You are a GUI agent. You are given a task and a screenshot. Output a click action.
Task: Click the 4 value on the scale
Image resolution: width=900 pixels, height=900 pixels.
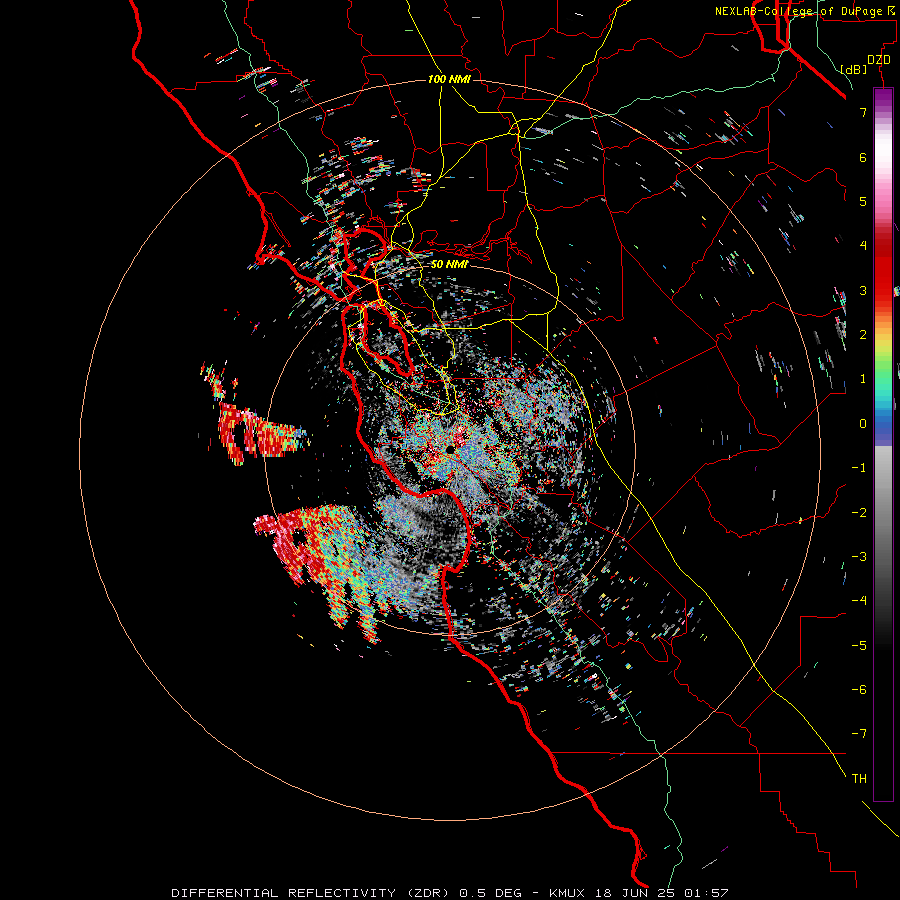[863, 246]
